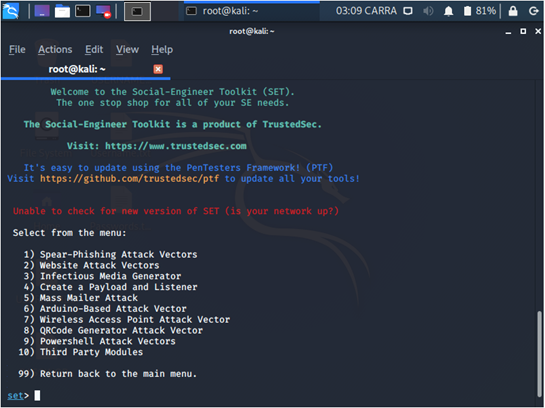Viewport: 545px width, 408px height.
Task: Click the 03:09 clock in the panel
Action: [366, 11]
